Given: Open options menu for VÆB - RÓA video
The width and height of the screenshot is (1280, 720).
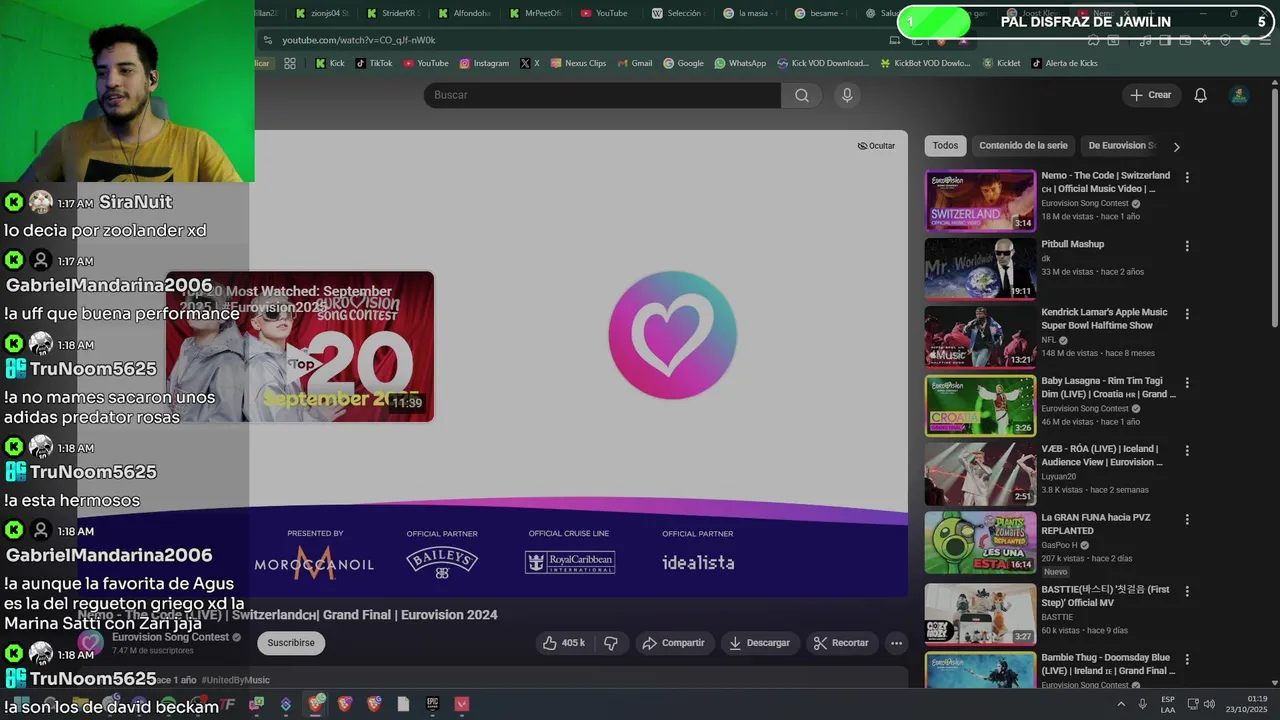Looking at the screenshot, I should (1187, 450).
